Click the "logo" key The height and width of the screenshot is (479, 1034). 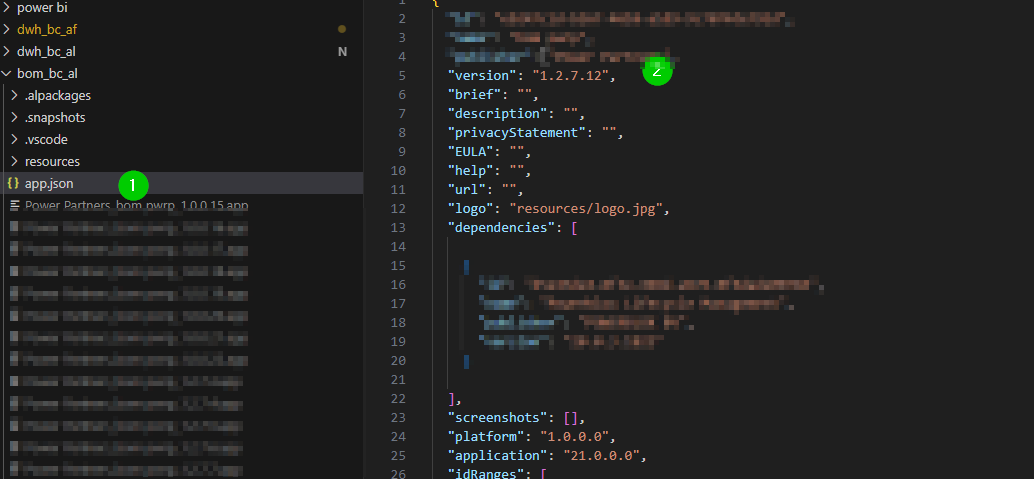coord(470,209)
